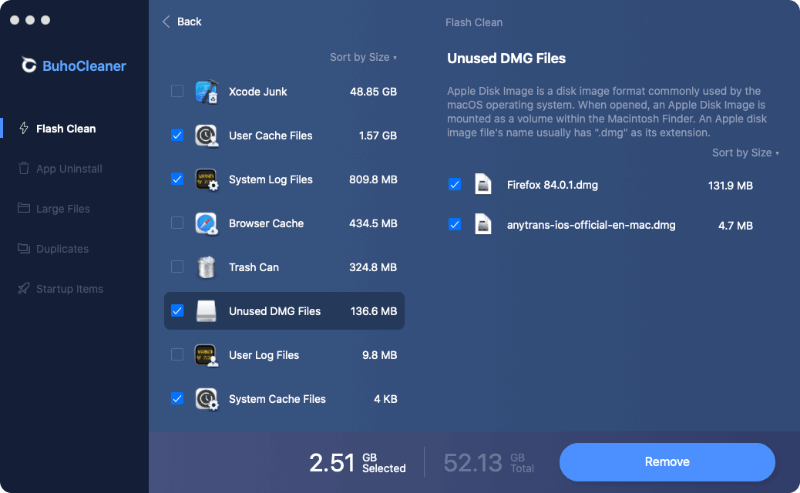Click the 1.57 GB size value
800x493 pixels.
(x=378, y=135)
